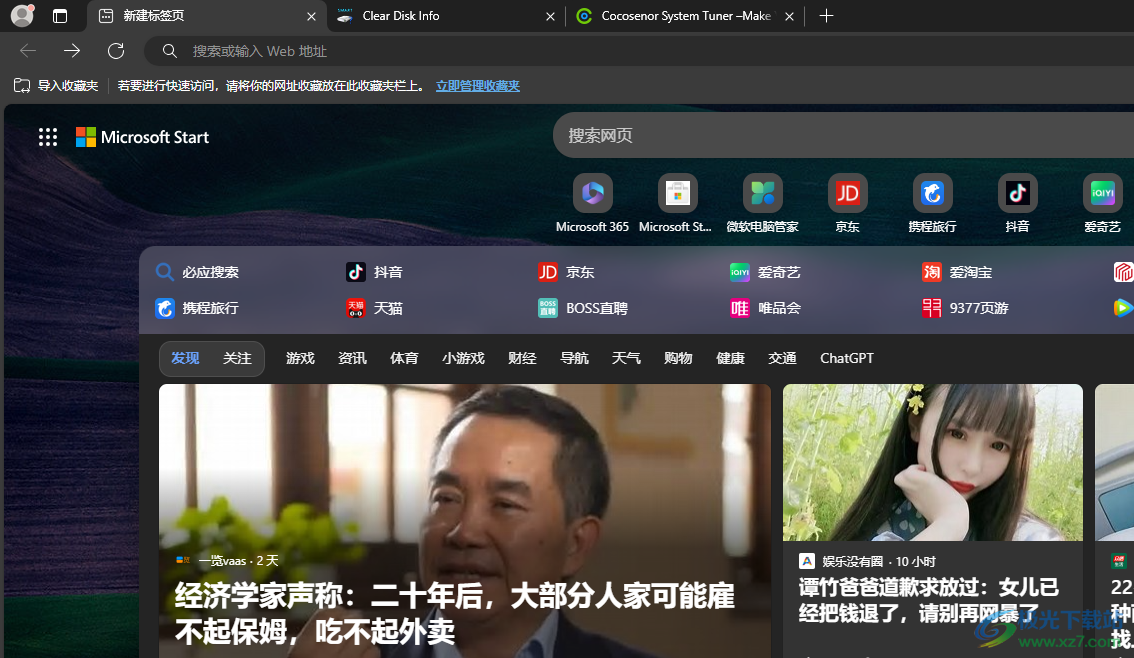Reload the current page
The height and width of the screenshot is (658, 1134).
(x=116, y=51)
